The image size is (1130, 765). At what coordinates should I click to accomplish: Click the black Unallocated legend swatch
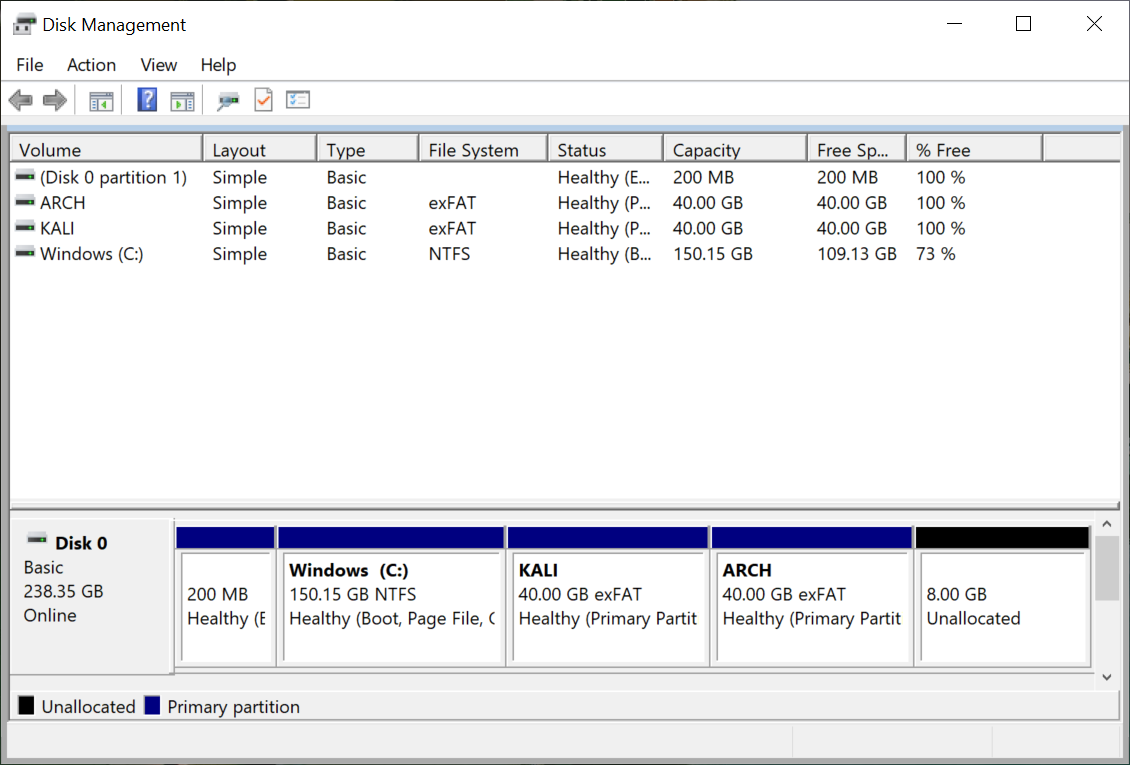26,705
